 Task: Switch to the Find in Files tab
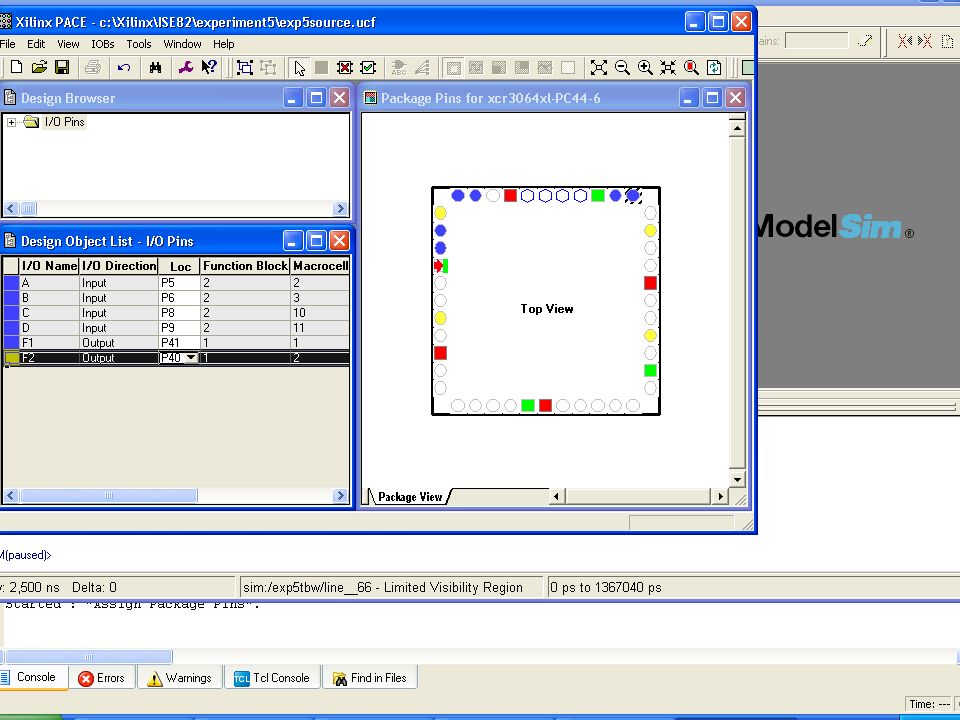[x=370, y=678]
